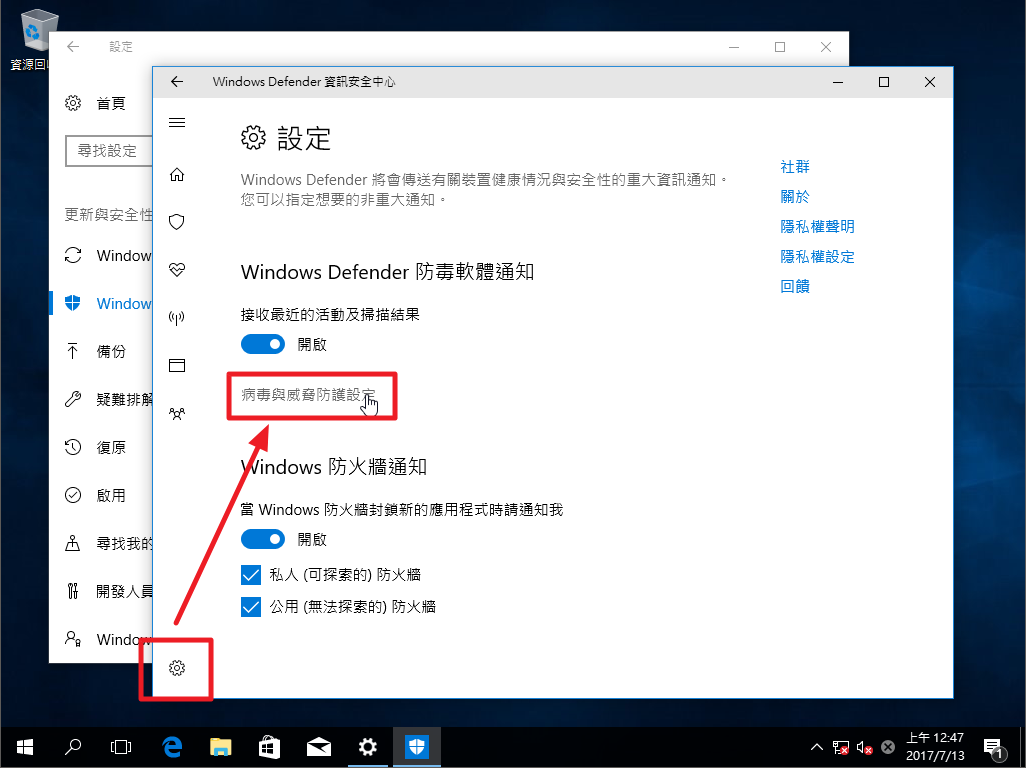Image resolution: width=1026 pixels, height=768 pixels.
Task: Click back arrow in Defender title bar
Action: 177,82
